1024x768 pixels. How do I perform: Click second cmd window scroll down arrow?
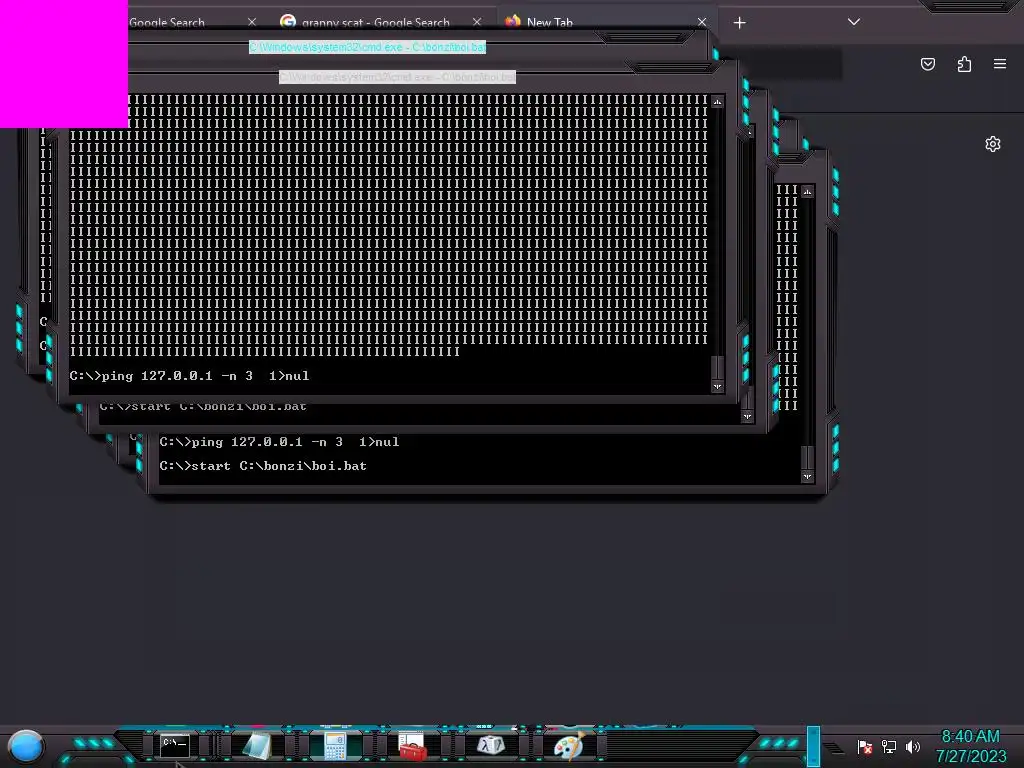747,416
